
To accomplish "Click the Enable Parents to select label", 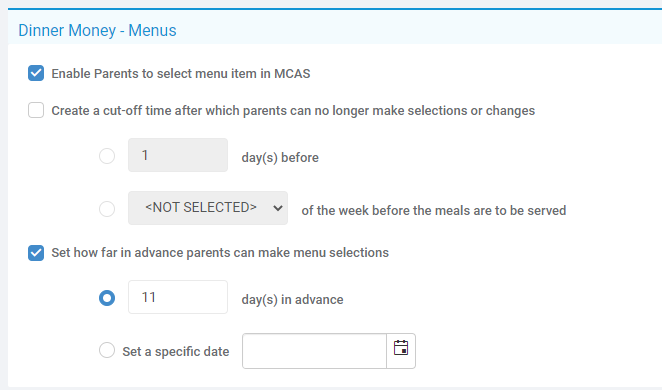I will pyautogui.click(x=181, y=74).
